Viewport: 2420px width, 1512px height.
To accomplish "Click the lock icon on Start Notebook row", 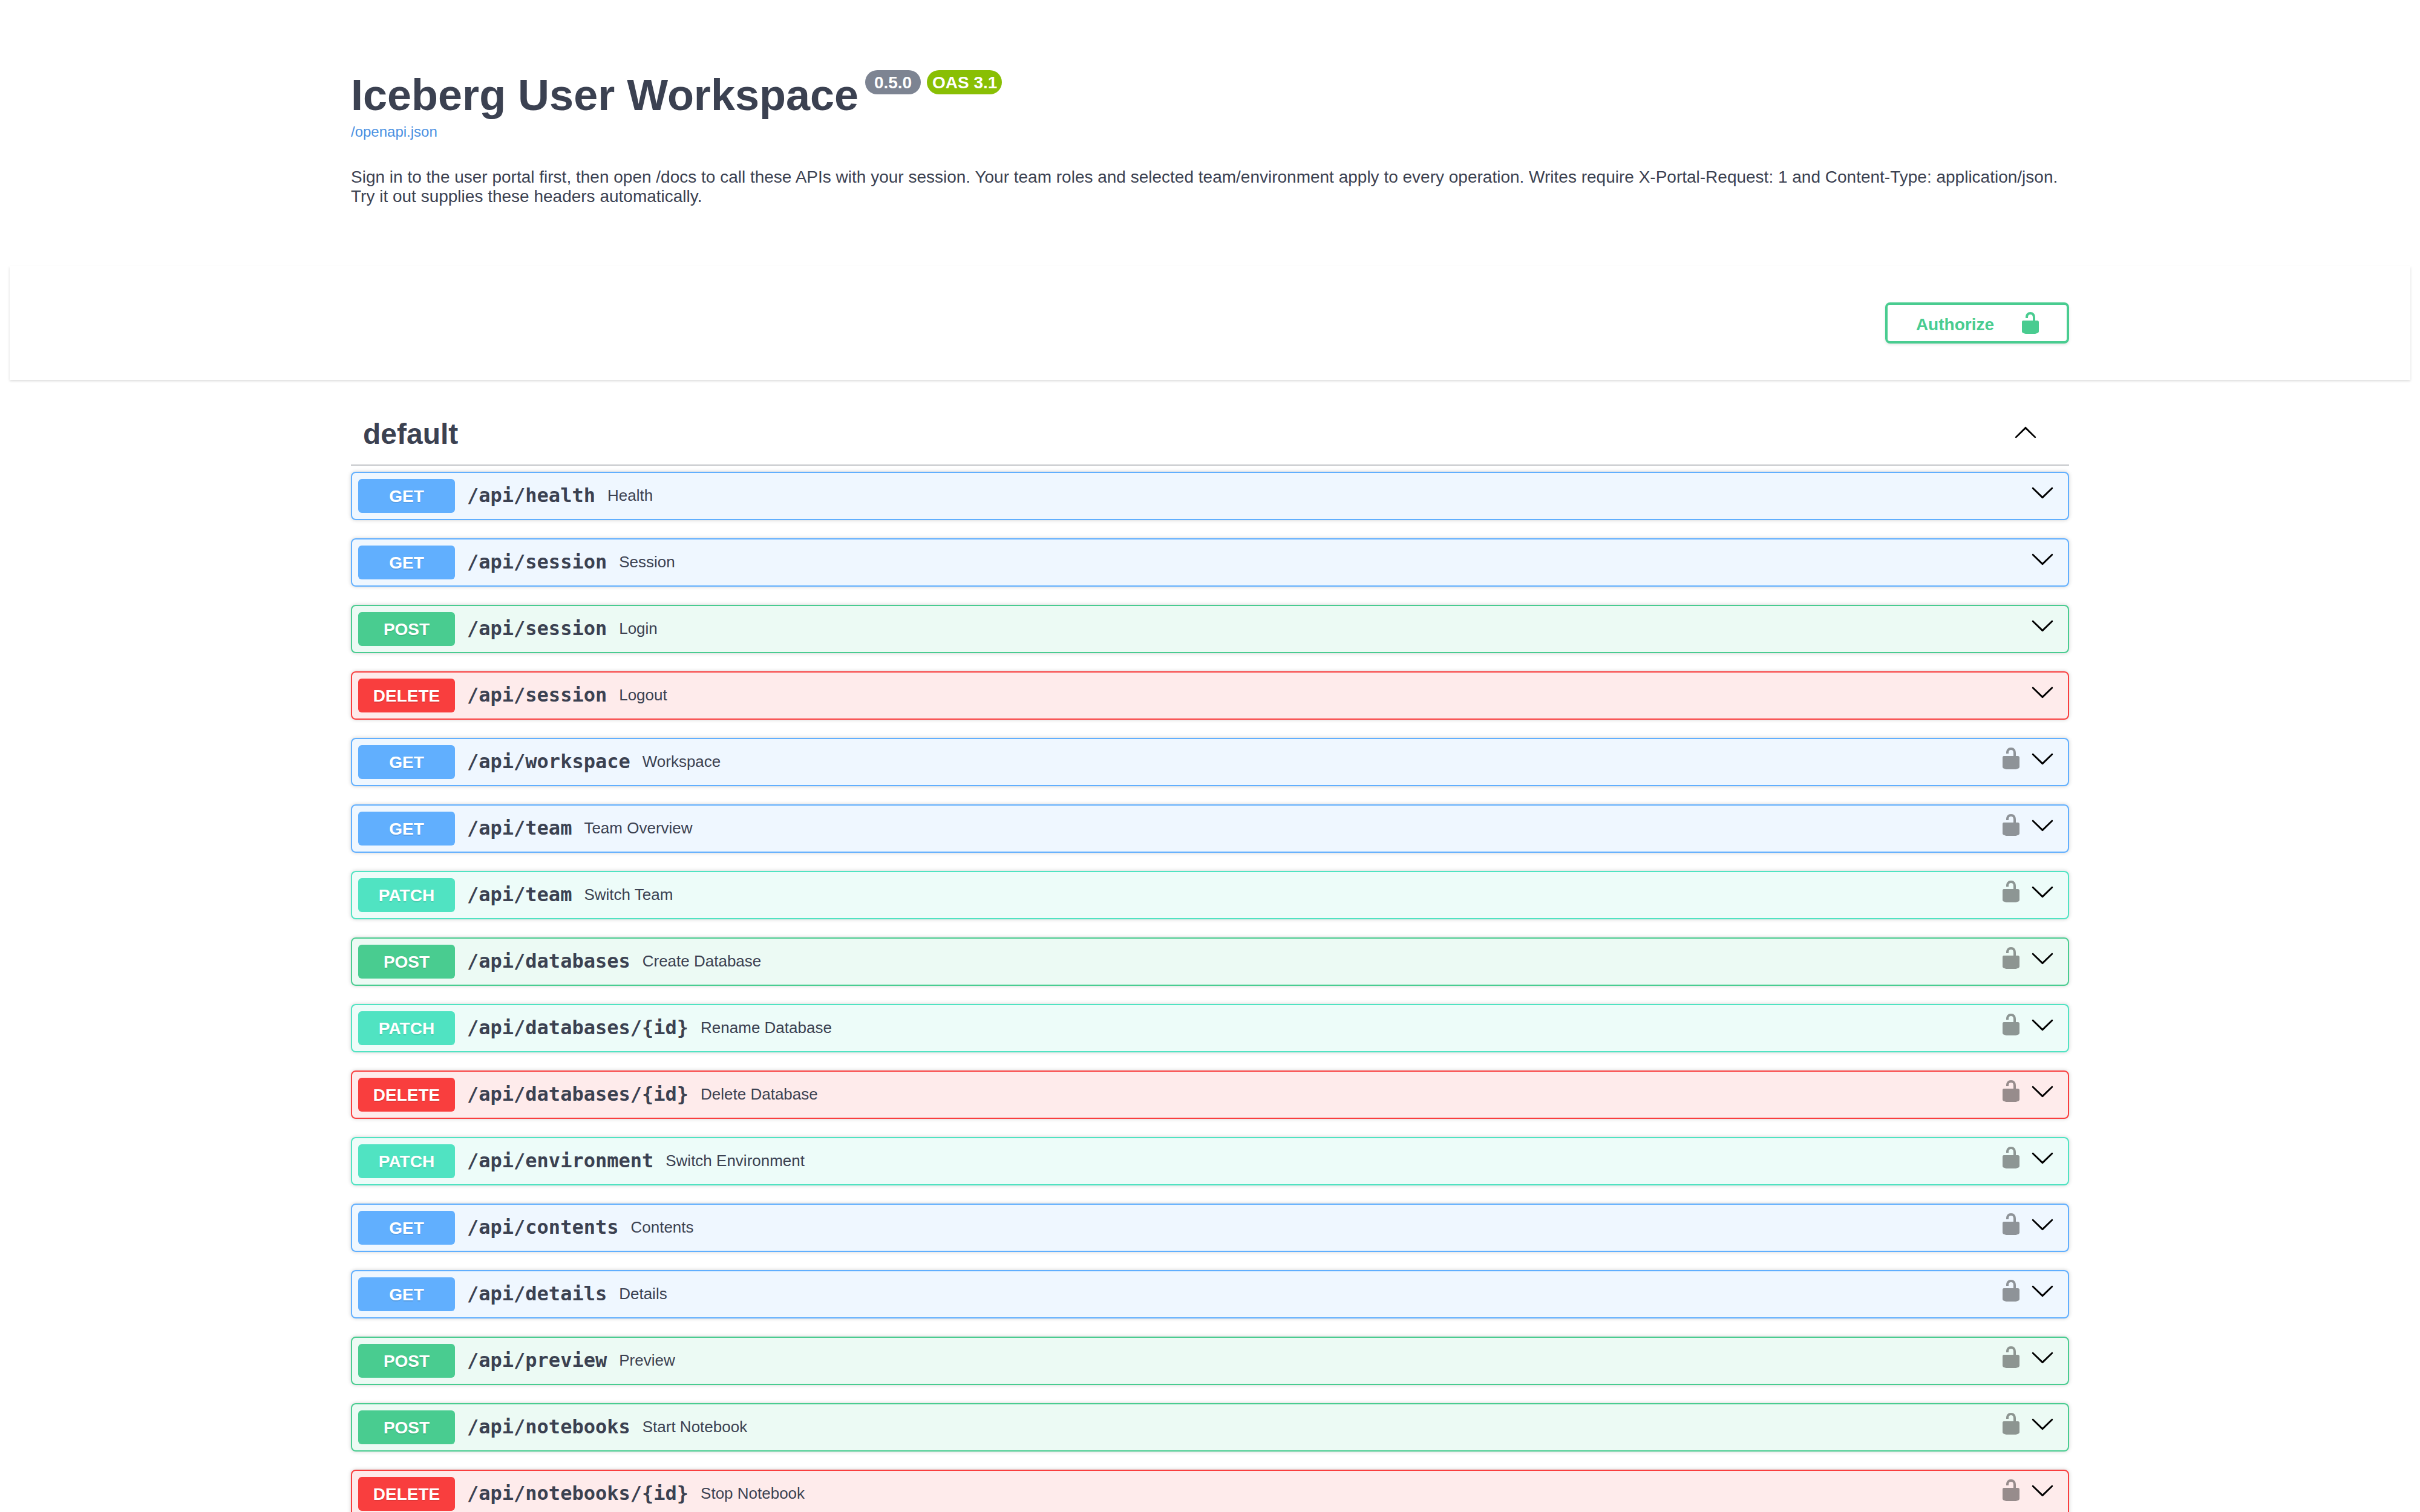I will (2010, 1424).
